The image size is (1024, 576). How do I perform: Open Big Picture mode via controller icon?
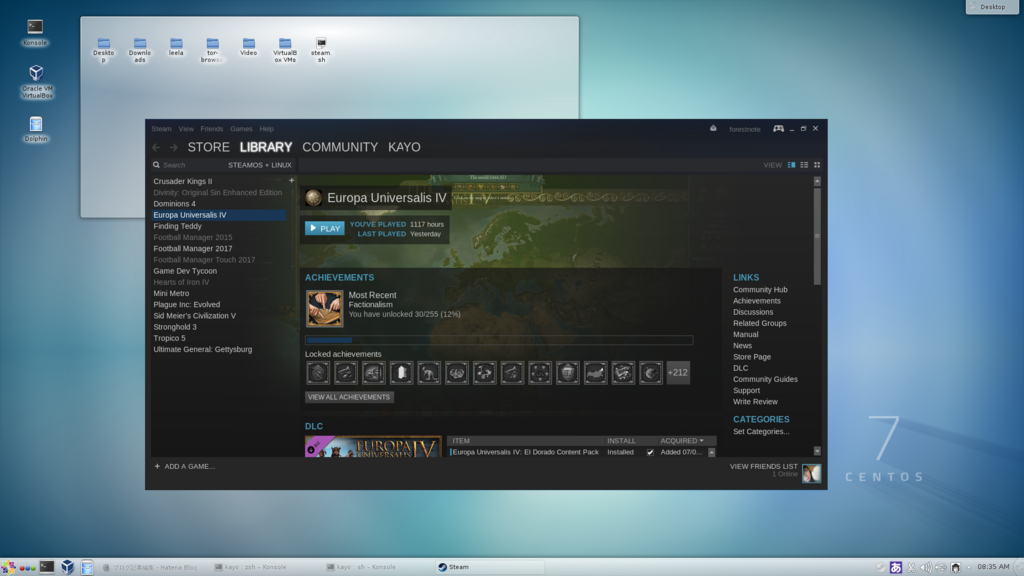[778, 128]
